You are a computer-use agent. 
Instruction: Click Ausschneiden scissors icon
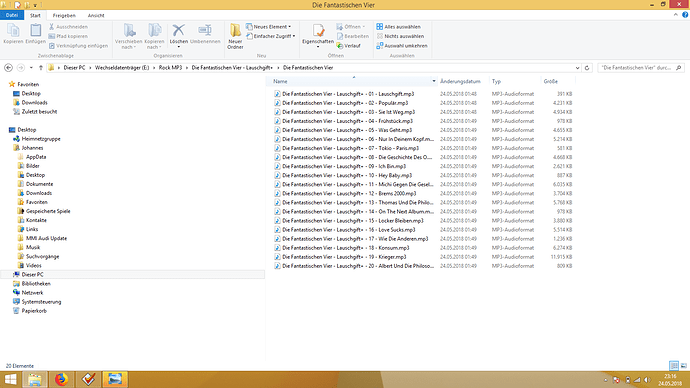pos(51,27)
